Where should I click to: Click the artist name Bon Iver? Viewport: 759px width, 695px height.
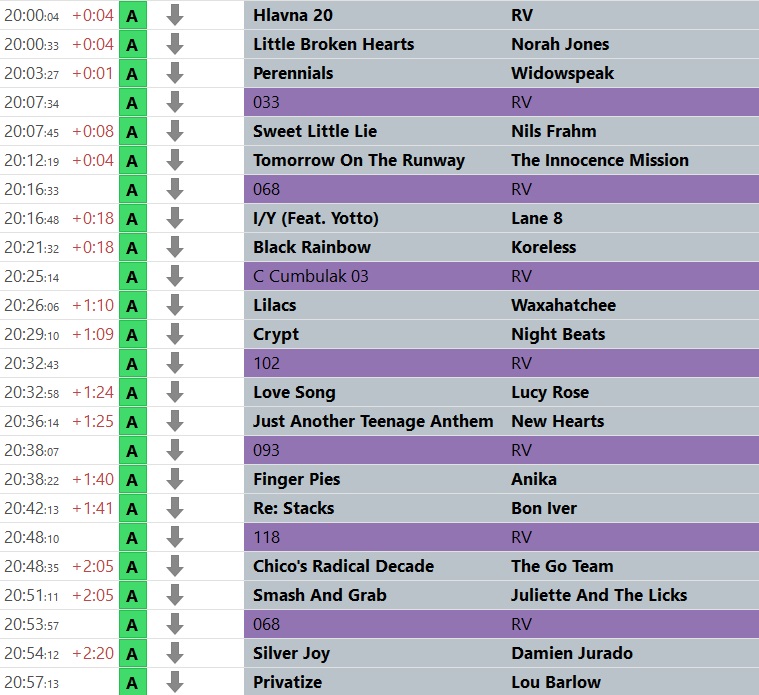pos(544,508)
